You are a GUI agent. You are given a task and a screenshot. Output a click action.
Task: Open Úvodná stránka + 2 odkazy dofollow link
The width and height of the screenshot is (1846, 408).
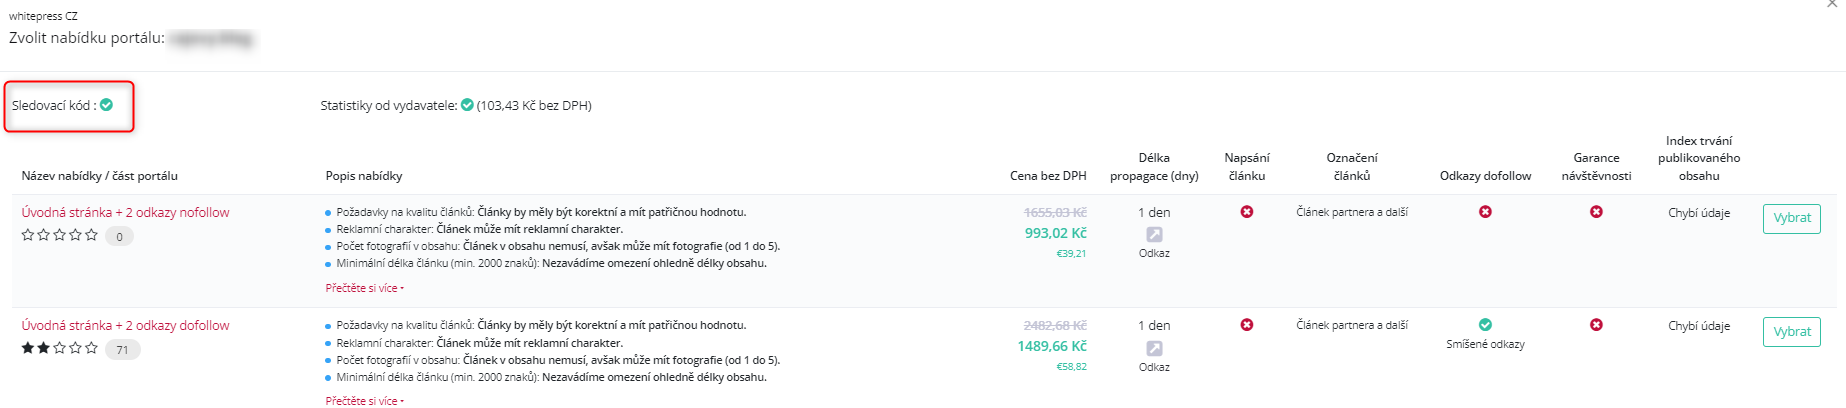coord(126,325)
